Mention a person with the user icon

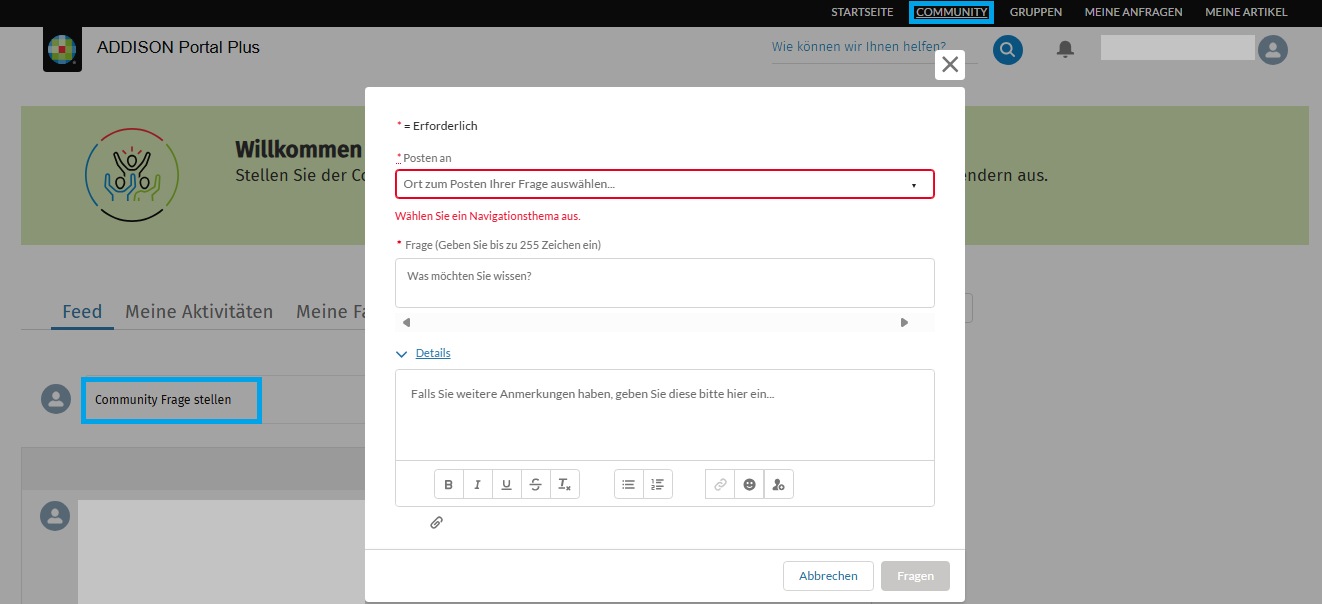click(778, 485)
